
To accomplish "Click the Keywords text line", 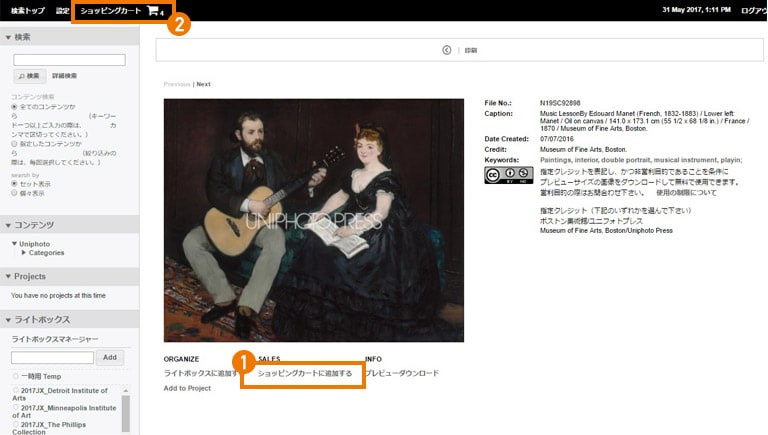I will coord(641,160).
